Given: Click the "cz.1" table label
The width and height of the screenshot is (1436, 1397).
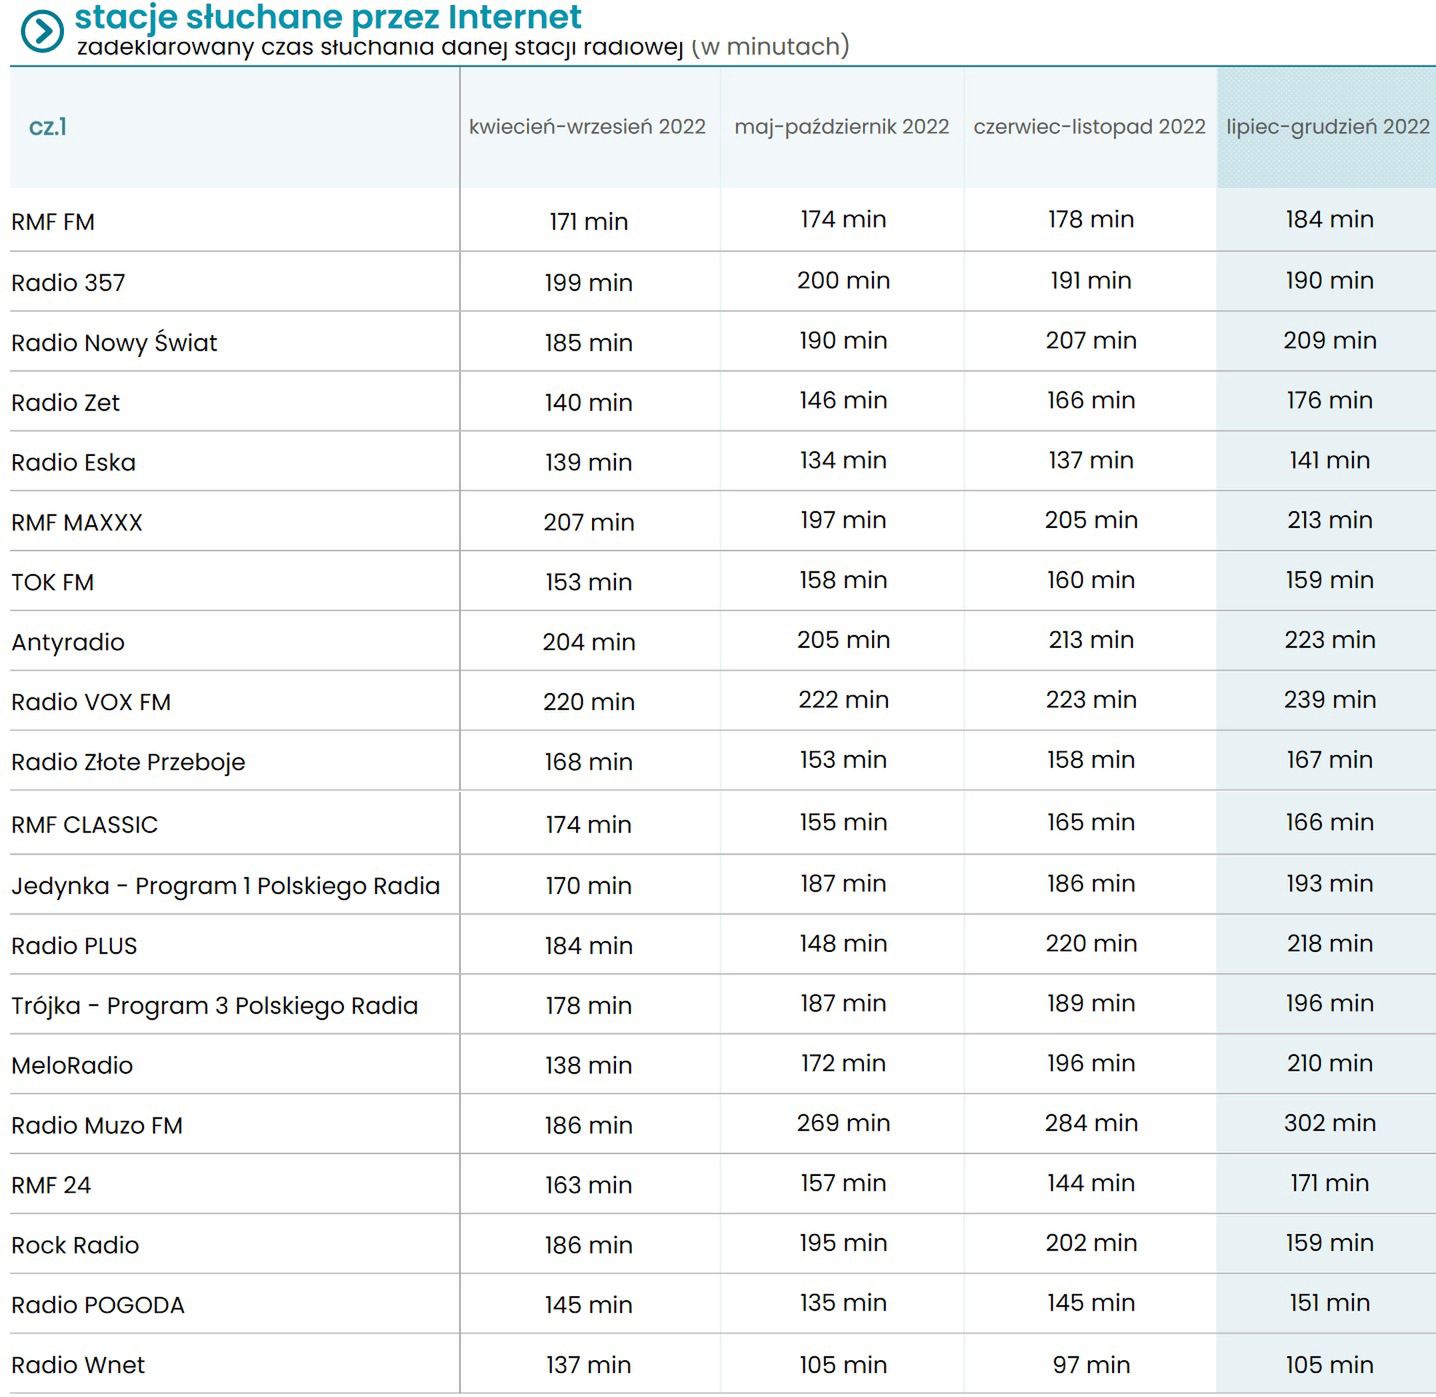Looking at the screenshot, I should (48, 127).
